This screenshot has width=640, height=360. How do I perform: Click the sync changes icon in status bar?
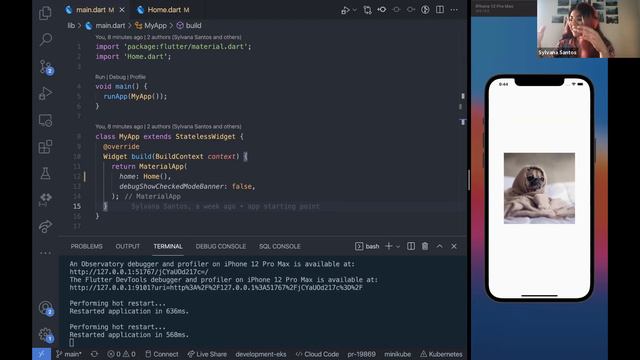coord(94,354)
